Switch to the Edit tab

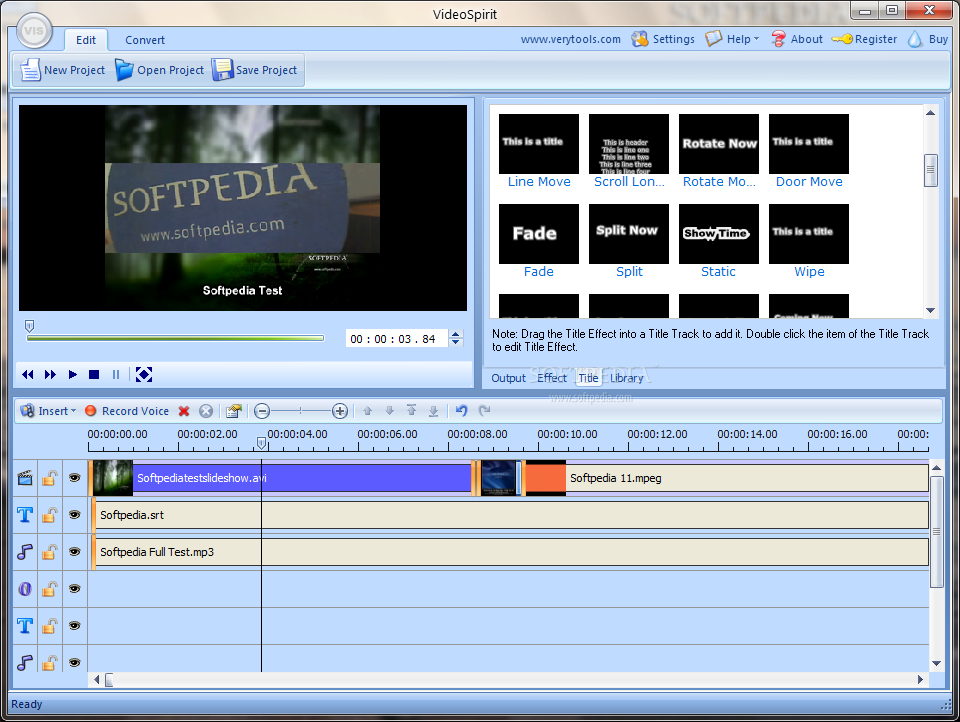coord(86,40)
